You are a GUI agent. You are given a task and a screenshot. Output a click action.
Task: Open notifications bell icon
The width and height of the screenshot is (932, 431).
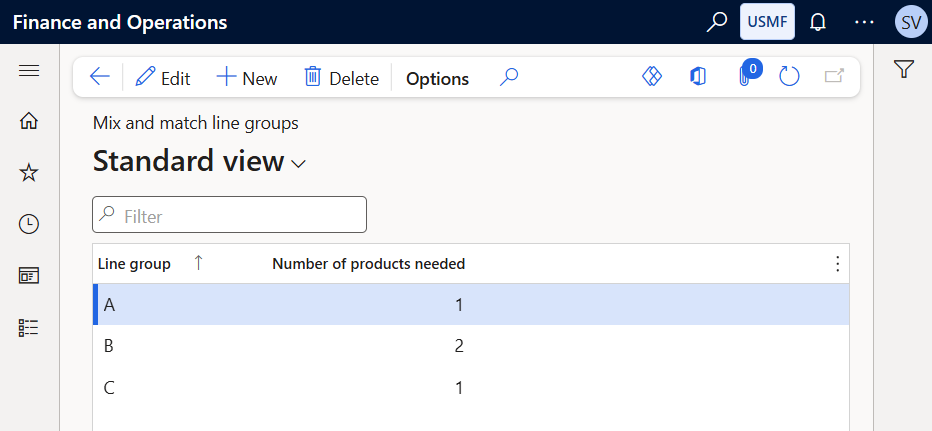pyautogui.click(x=818, y=22)
